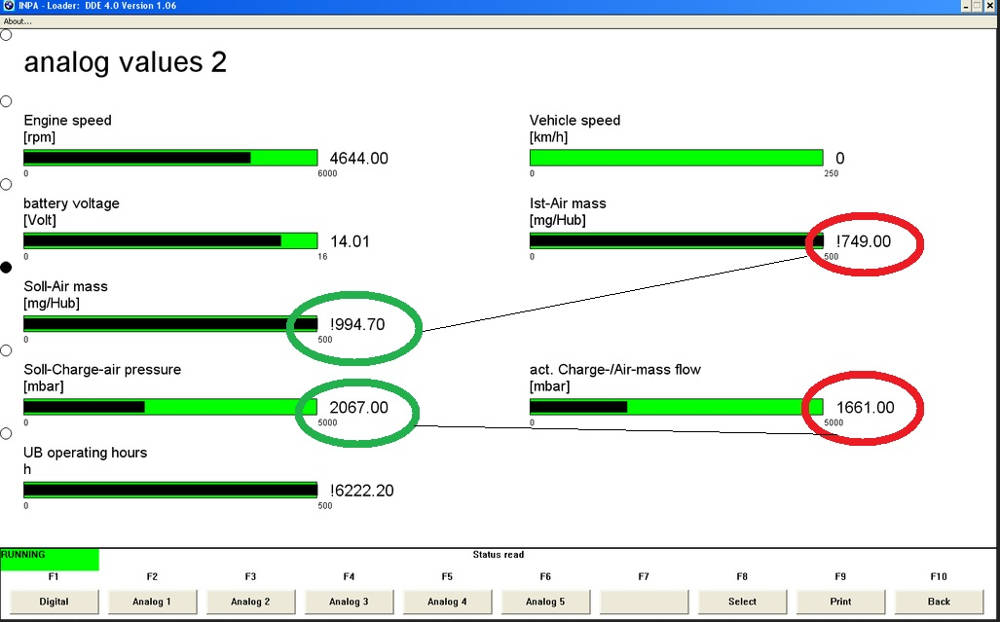The image size is (1000, 622).
Task: Open the About... menu
Action: point(18,21)
